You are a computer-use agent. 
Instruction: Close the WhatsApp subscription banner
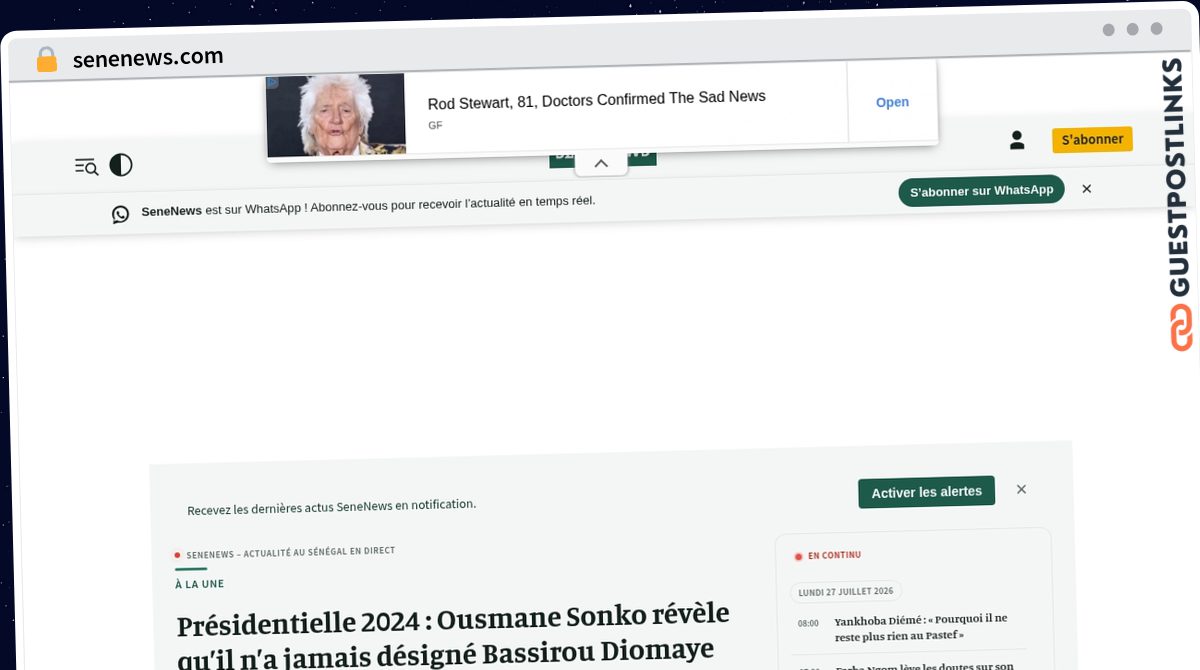pyautogui.click(x=1087, y=188)
